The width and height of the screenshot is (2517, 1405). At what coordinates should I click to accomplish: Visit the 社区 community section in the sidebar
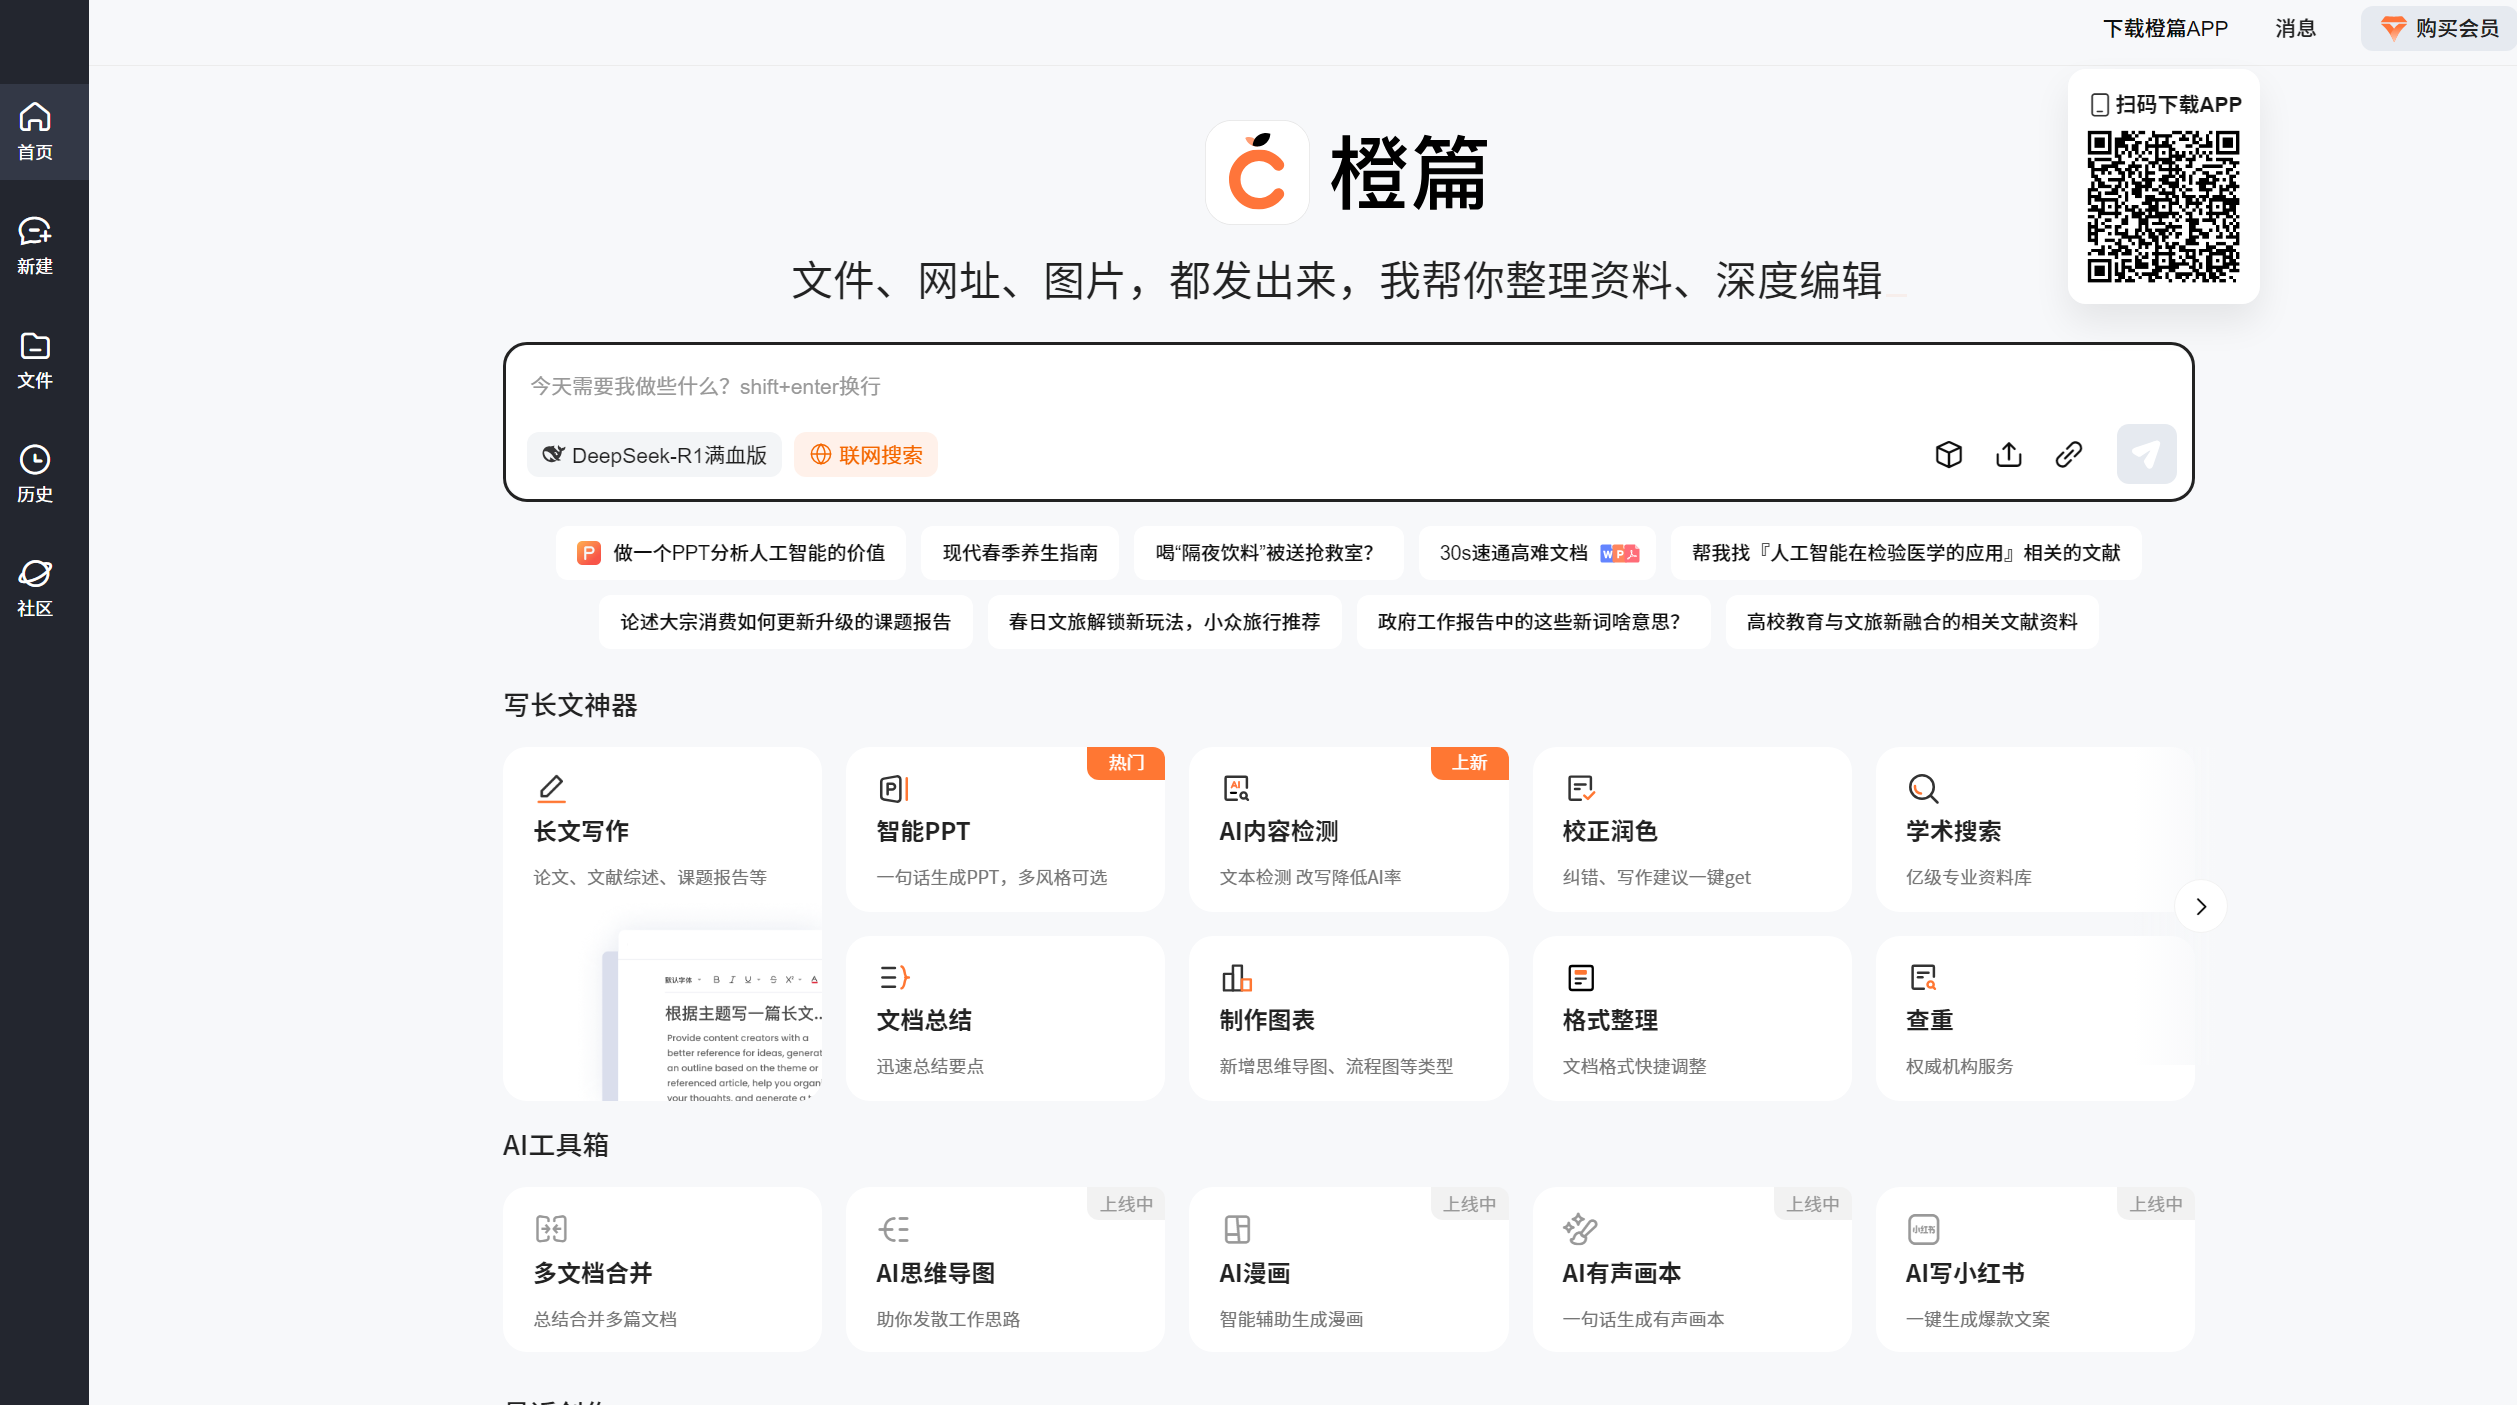coord(35,586)
